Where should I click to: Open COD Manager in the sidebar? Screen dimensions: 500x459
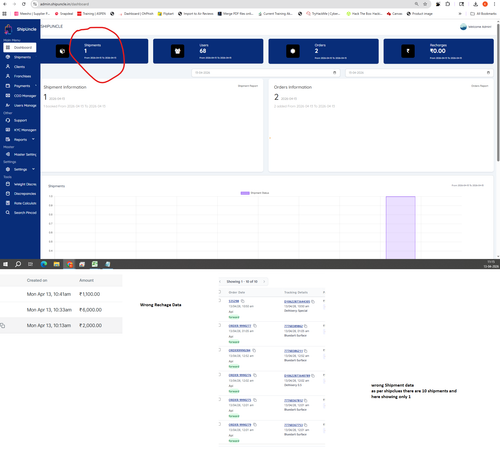point(21,96)
